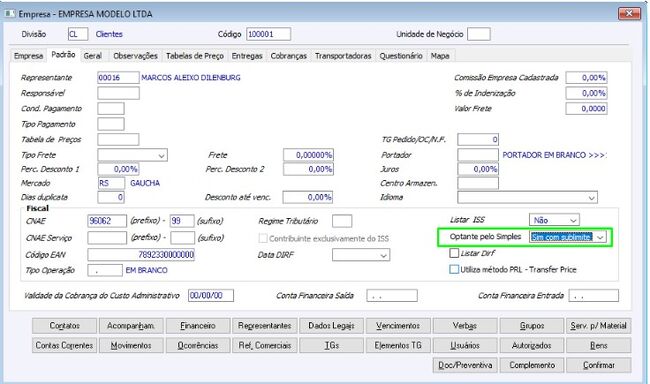This screenshot has height=384, width=650.
Task: Open the Ocorrências button
Action: pos(198,345)
